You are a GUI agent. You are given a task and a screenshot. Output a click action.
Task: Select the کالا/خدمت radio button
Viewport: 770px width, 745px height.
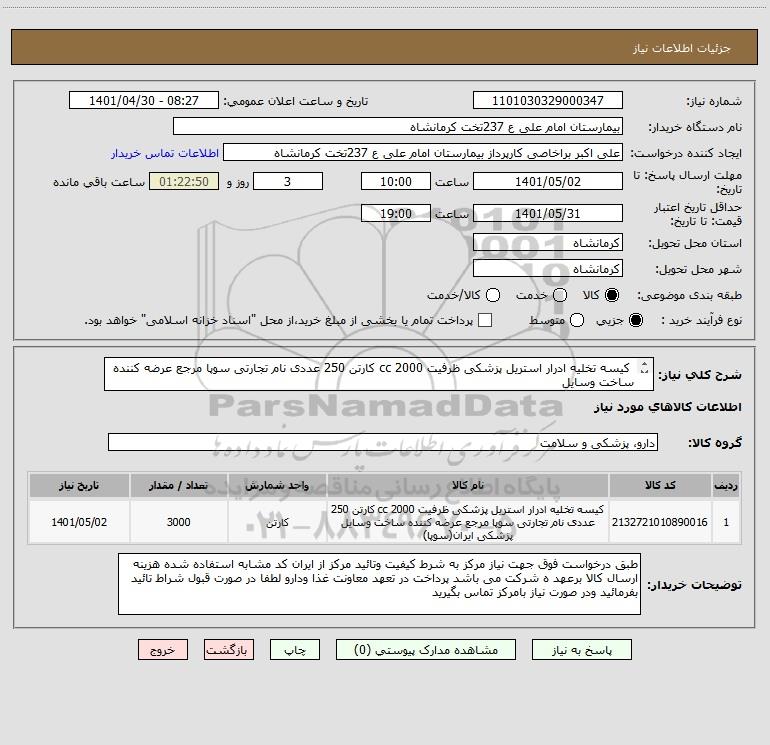click(493, 295)
